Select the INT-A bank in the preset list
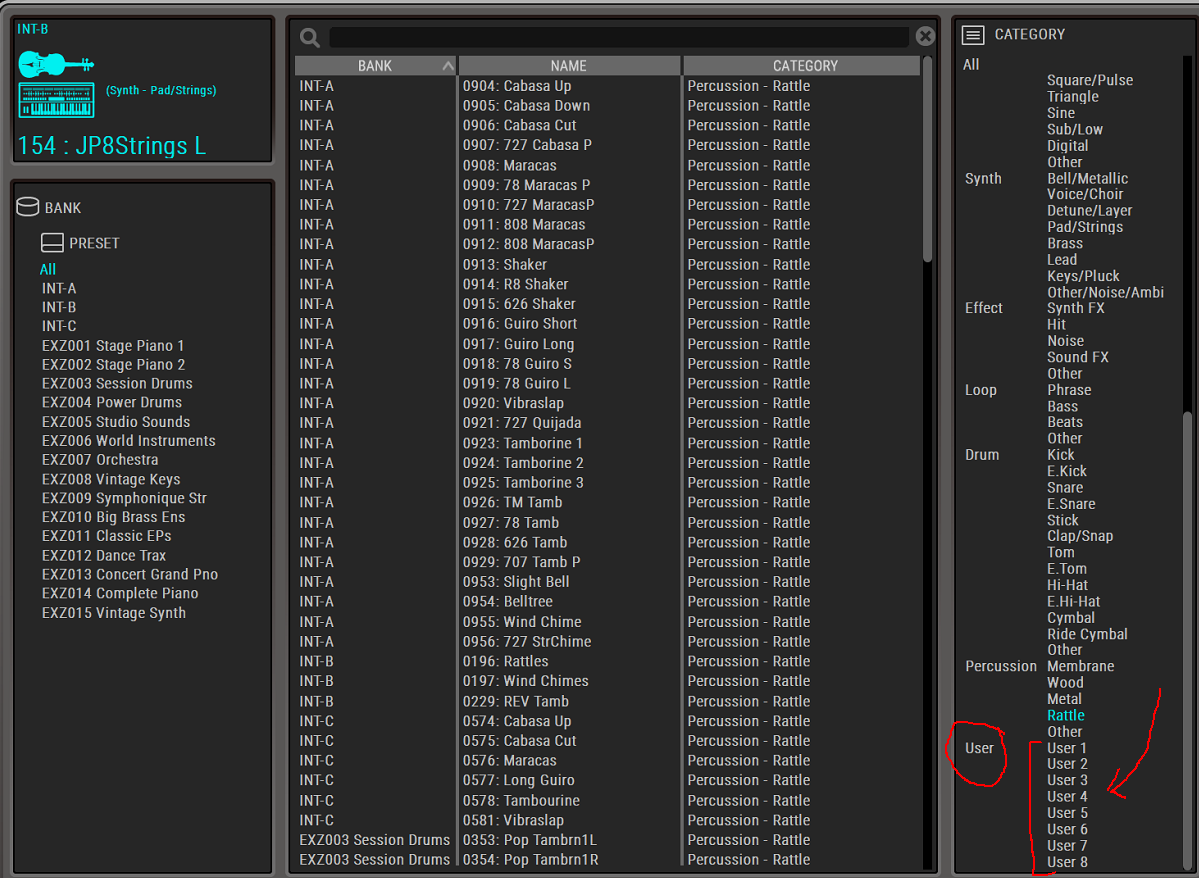Viewport: 1199px width, 878px height. pos(59,288)
